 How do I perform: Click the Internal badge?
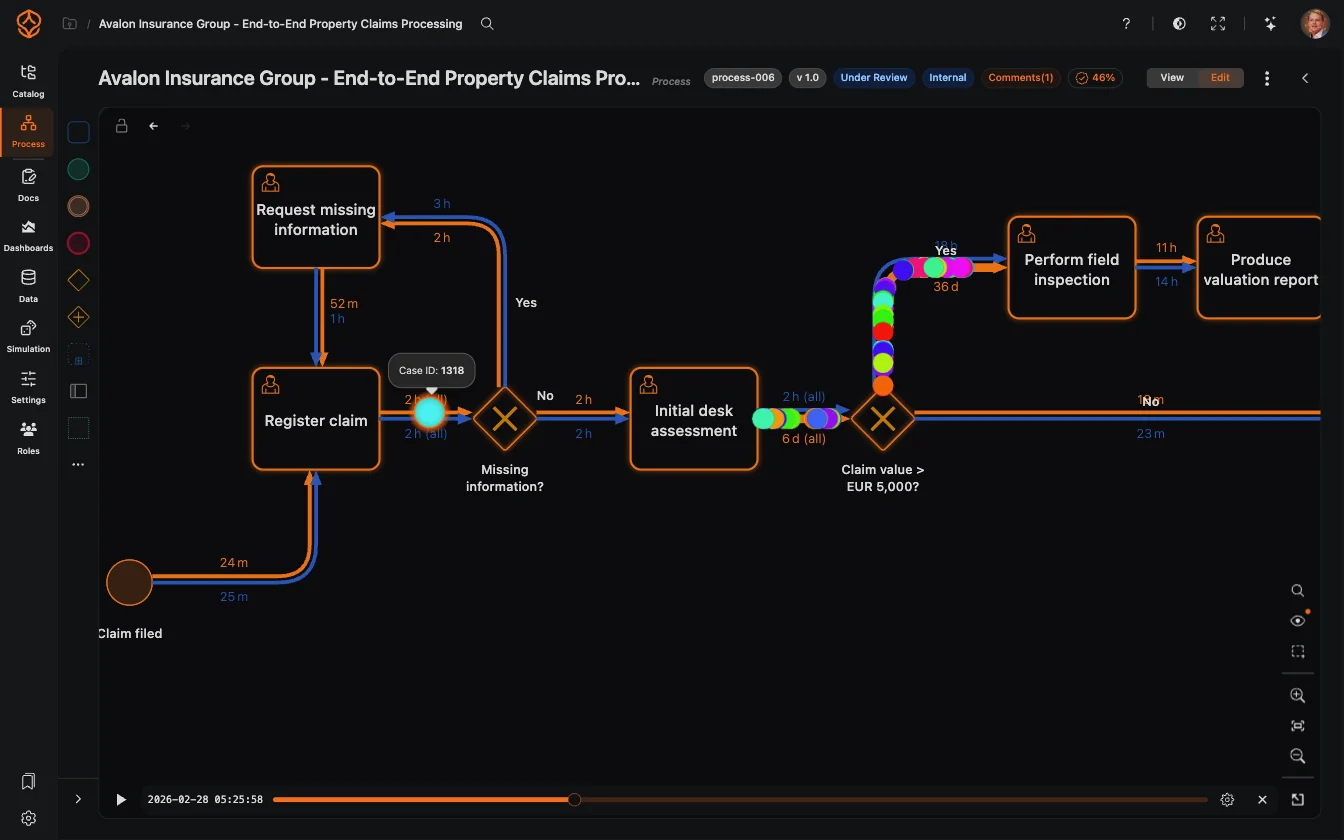tap(948, 77)
